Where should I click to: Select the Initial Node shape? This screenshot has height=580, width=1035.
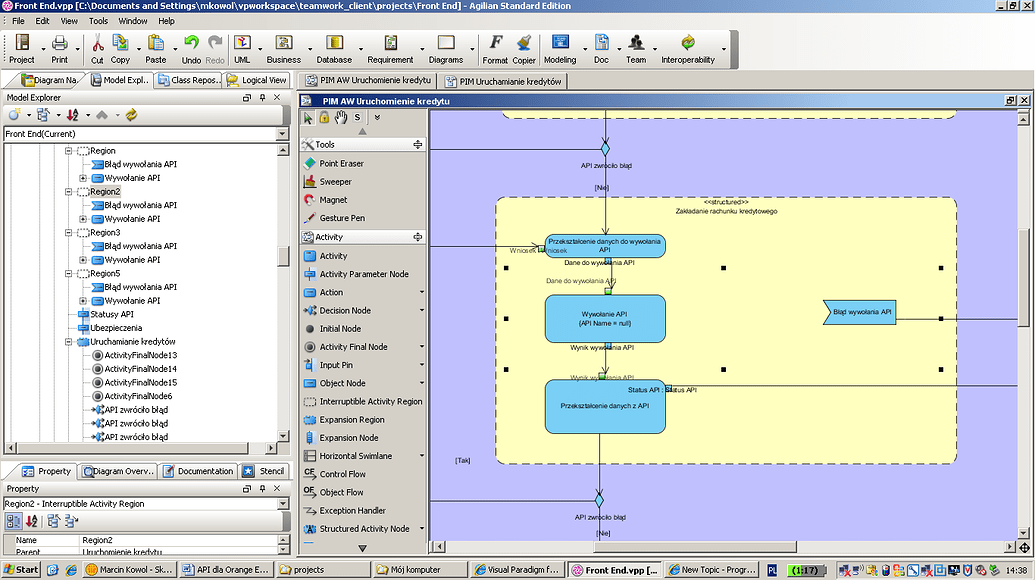coord(332,329)
